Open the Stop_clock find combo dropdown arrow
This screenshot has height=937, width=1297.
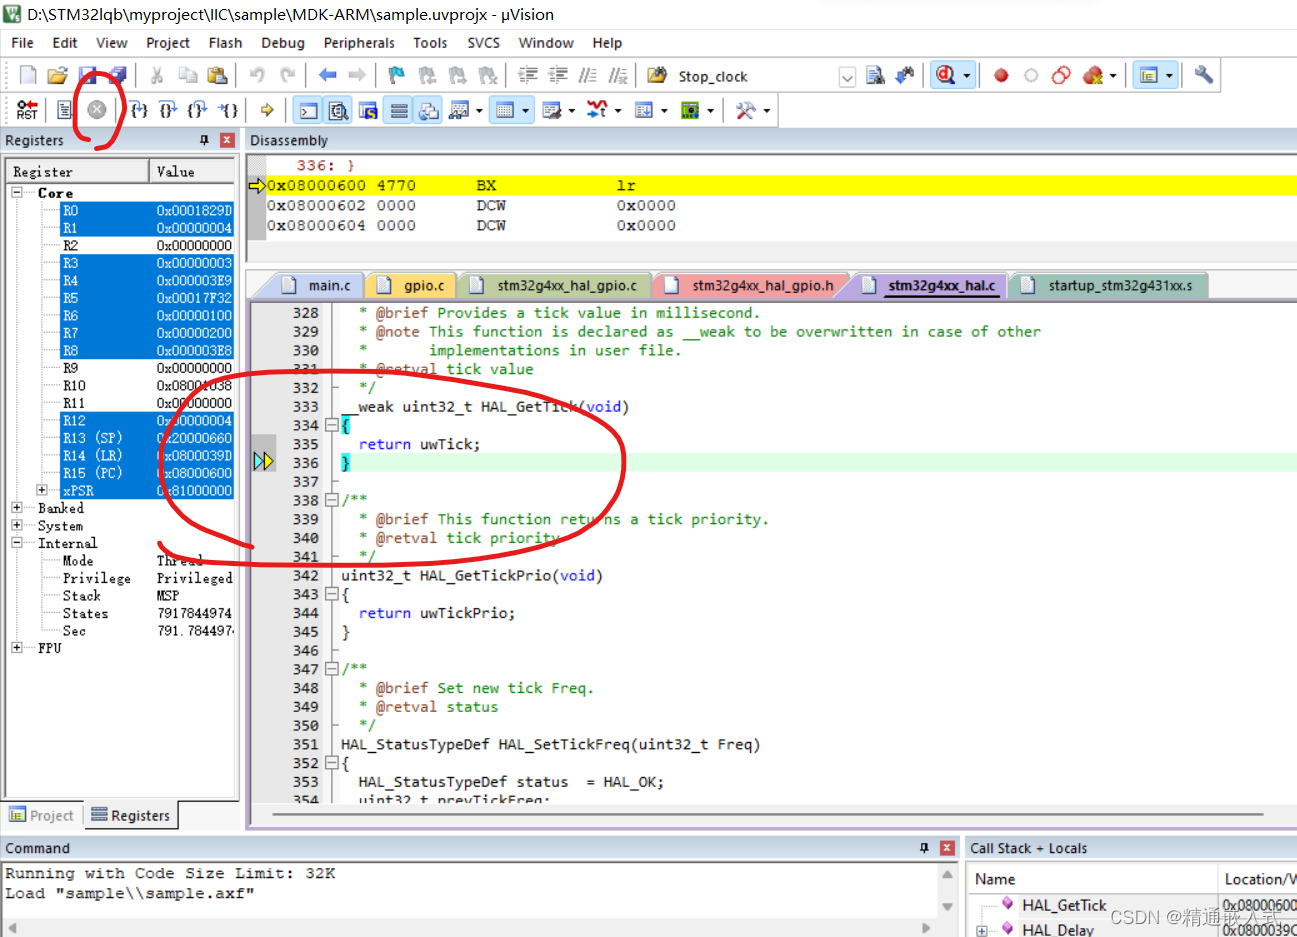tap(847, 76)
